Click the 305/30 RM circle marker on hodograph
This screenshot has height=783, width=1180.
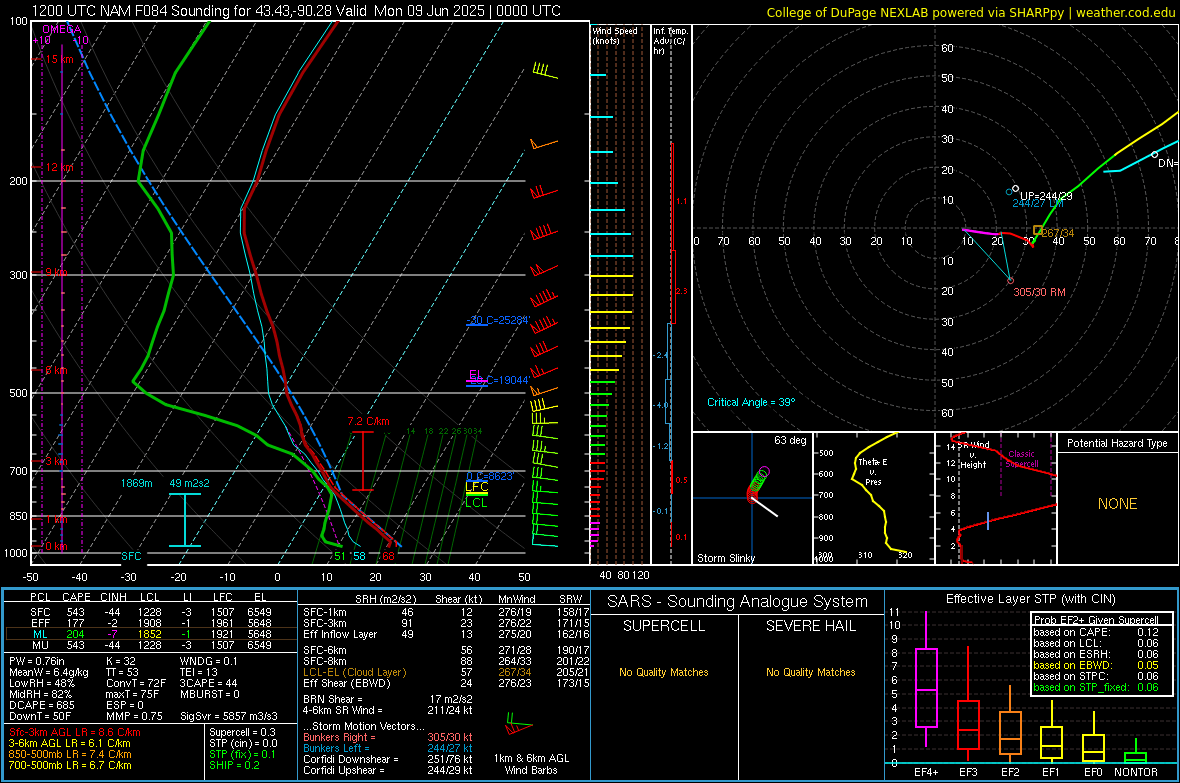tap(1011, 281)
